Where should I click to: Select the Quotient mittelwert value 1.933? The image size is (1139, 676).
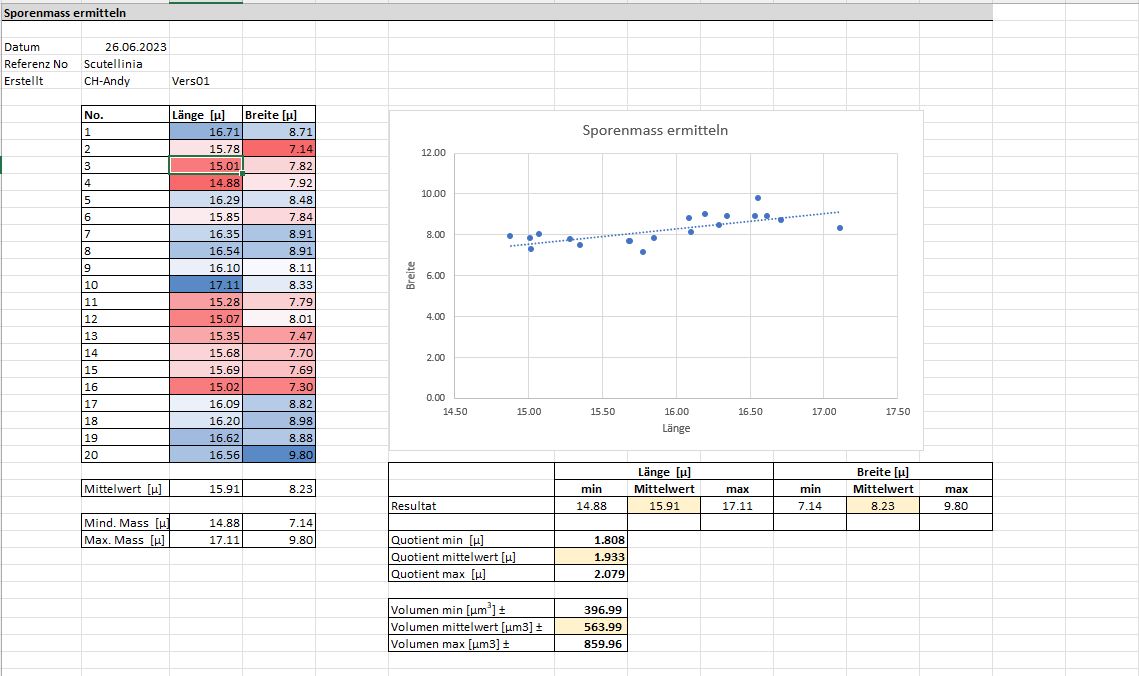tap(591, 557)
